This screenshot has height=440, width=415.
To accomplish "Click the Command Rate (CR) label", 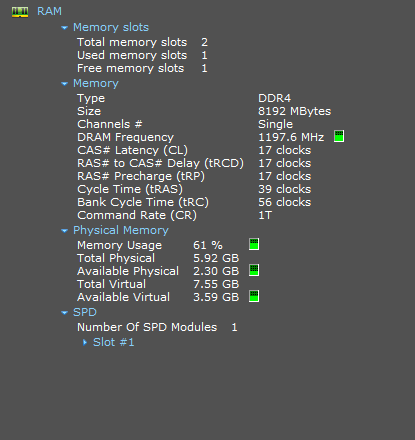I will [137, 215].
